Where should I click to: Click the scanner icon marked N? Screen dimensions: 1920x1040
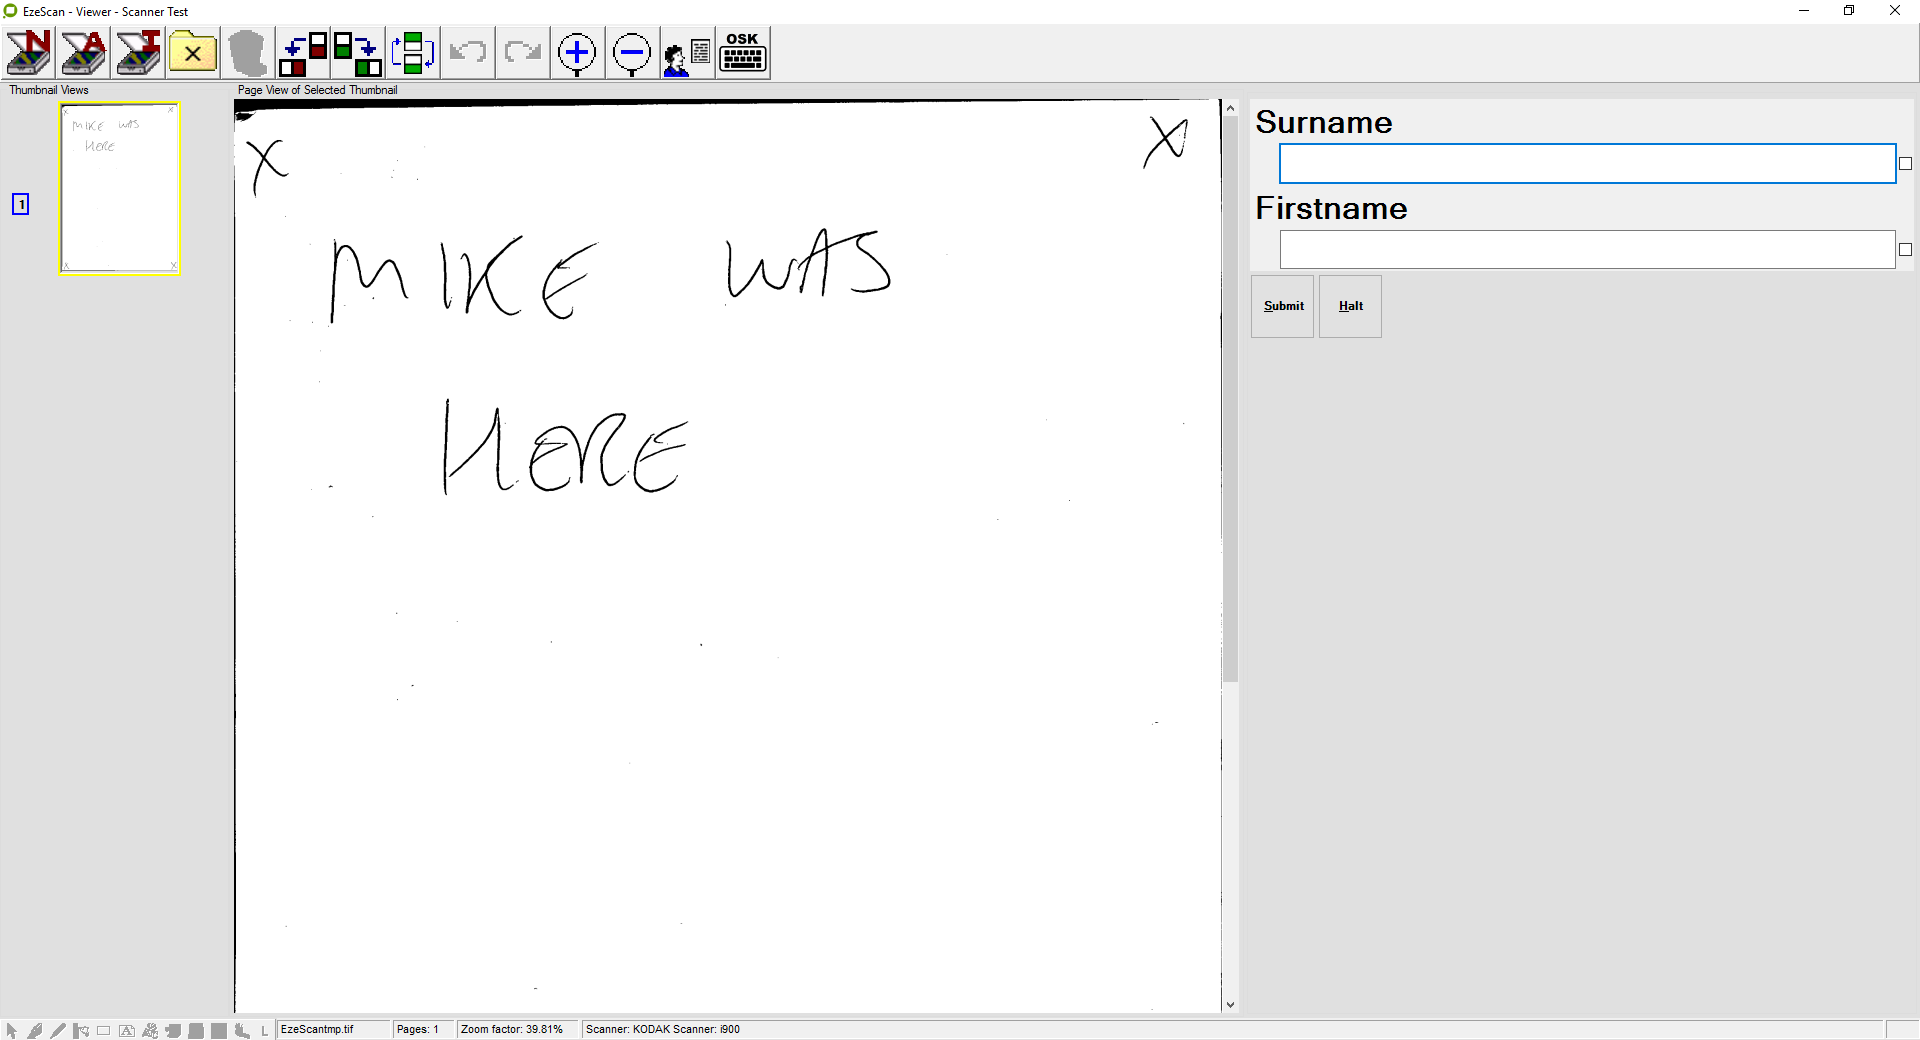point(29,53)
